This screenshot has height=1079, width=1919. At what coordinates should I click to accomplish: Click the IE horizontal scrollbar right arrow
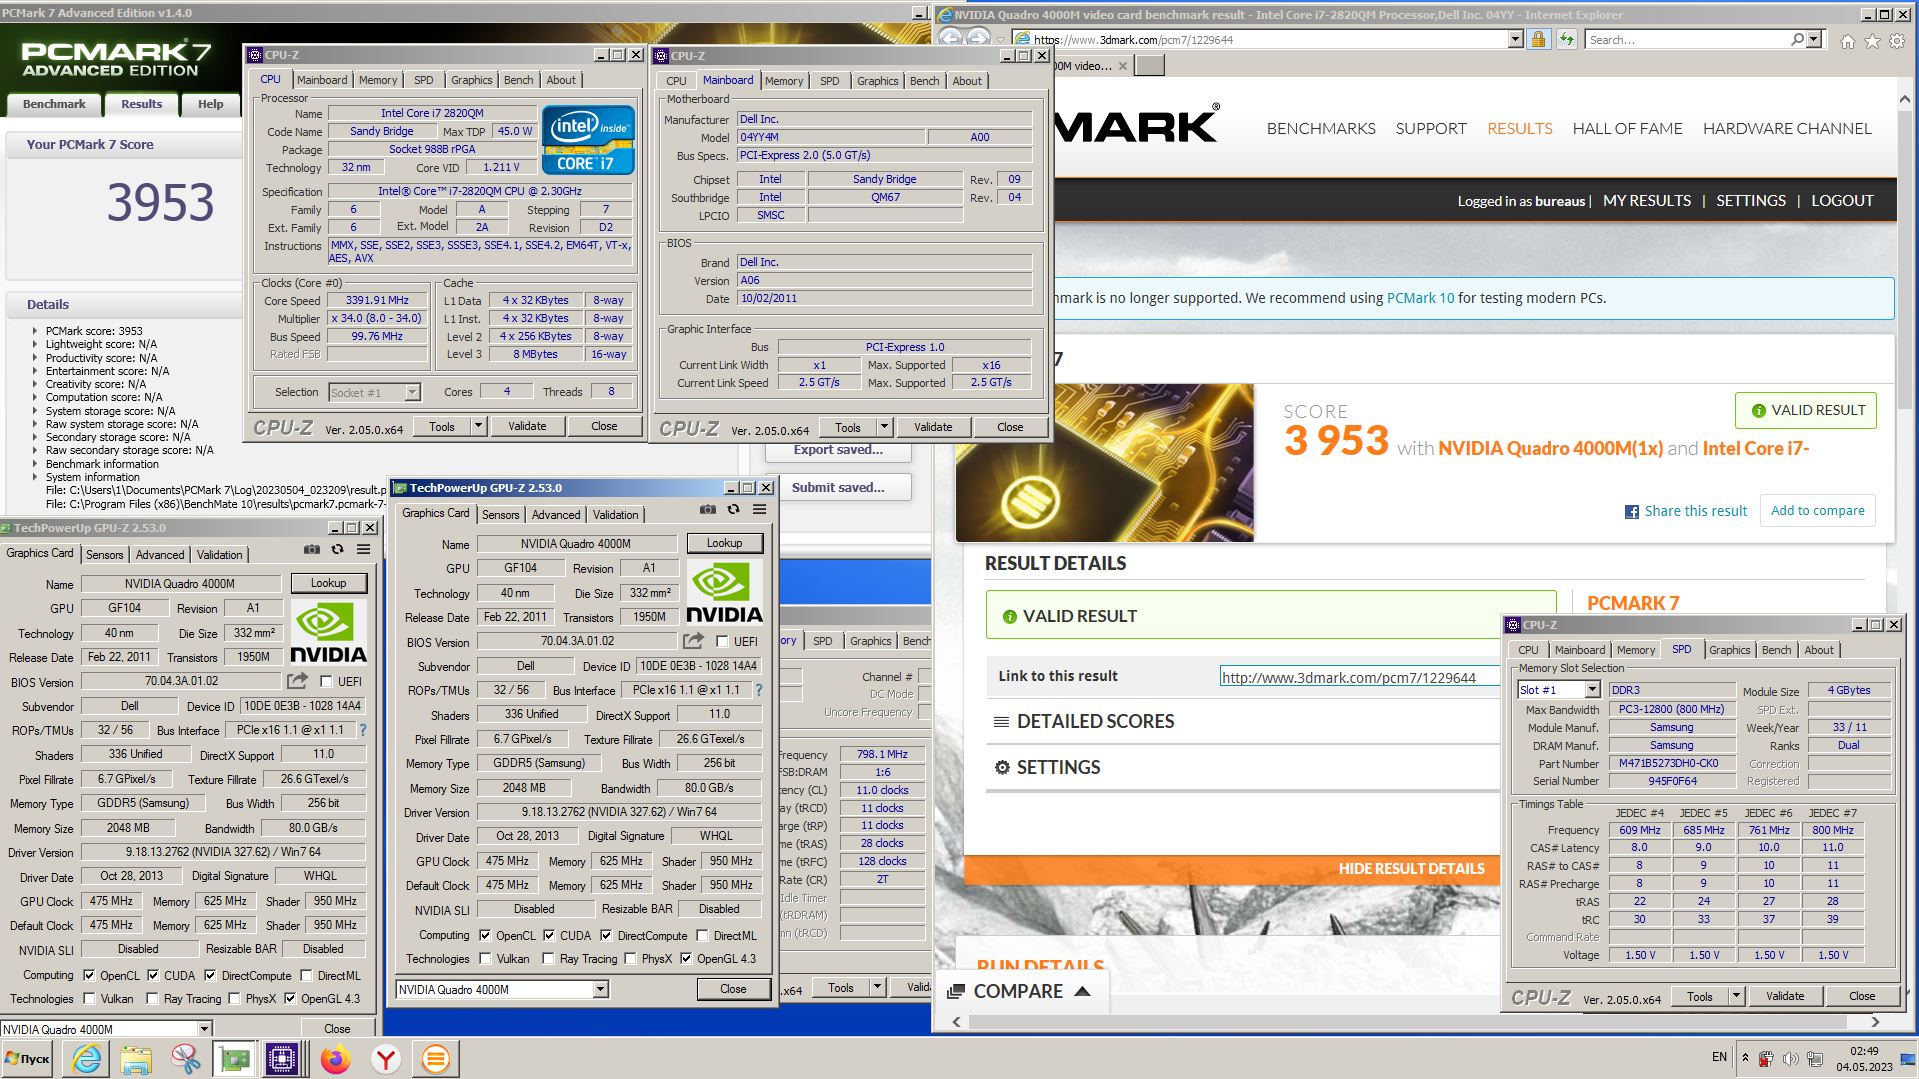1875,1021
